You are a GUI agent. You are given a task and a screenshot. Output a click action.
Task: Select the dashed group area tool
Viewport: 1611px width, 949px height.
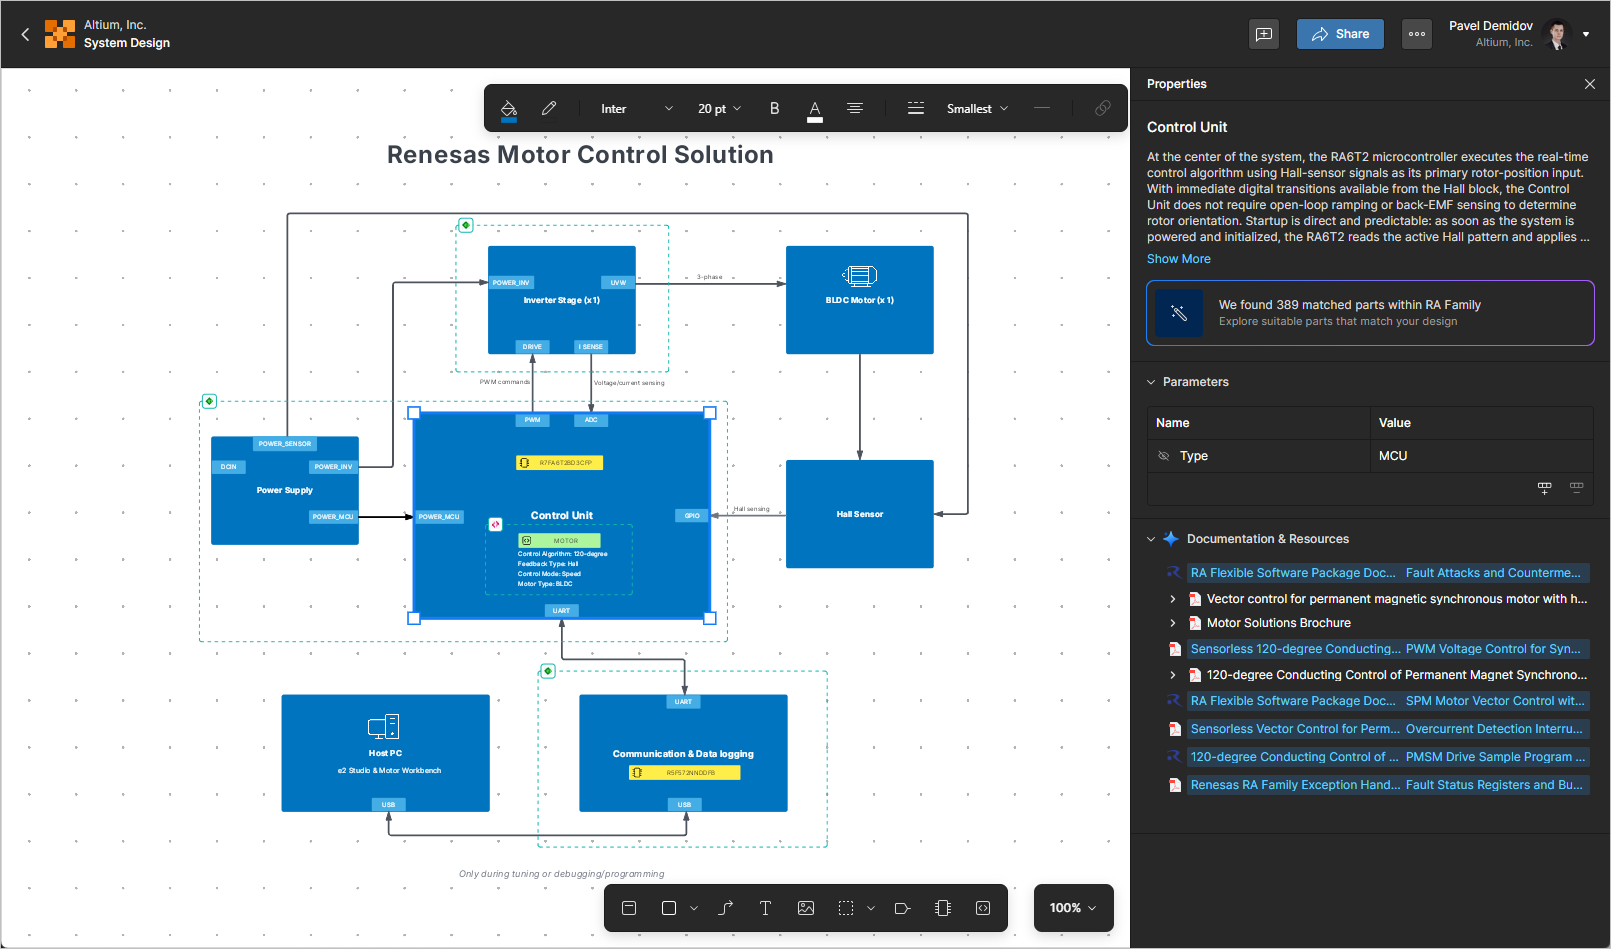coord(846,908)
